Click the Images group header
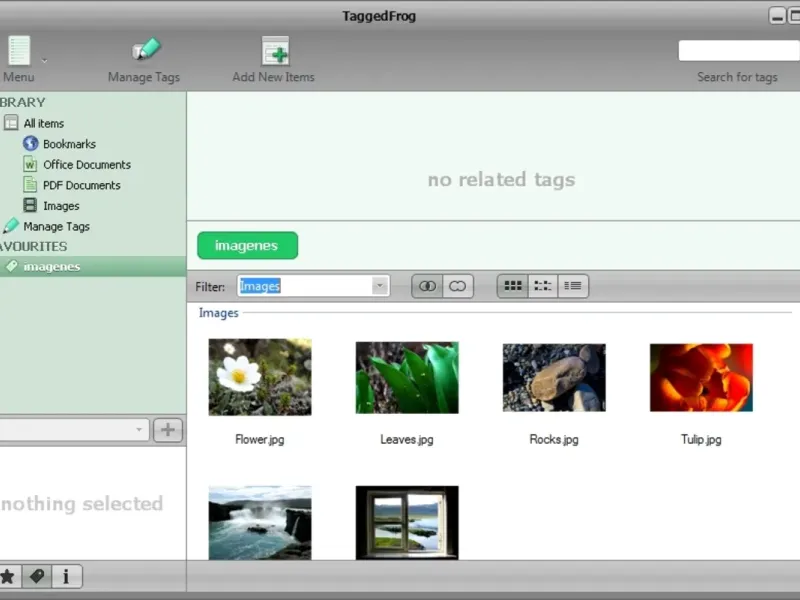The image size is (800, 600). pyautogui.click(x=218, y=313)
